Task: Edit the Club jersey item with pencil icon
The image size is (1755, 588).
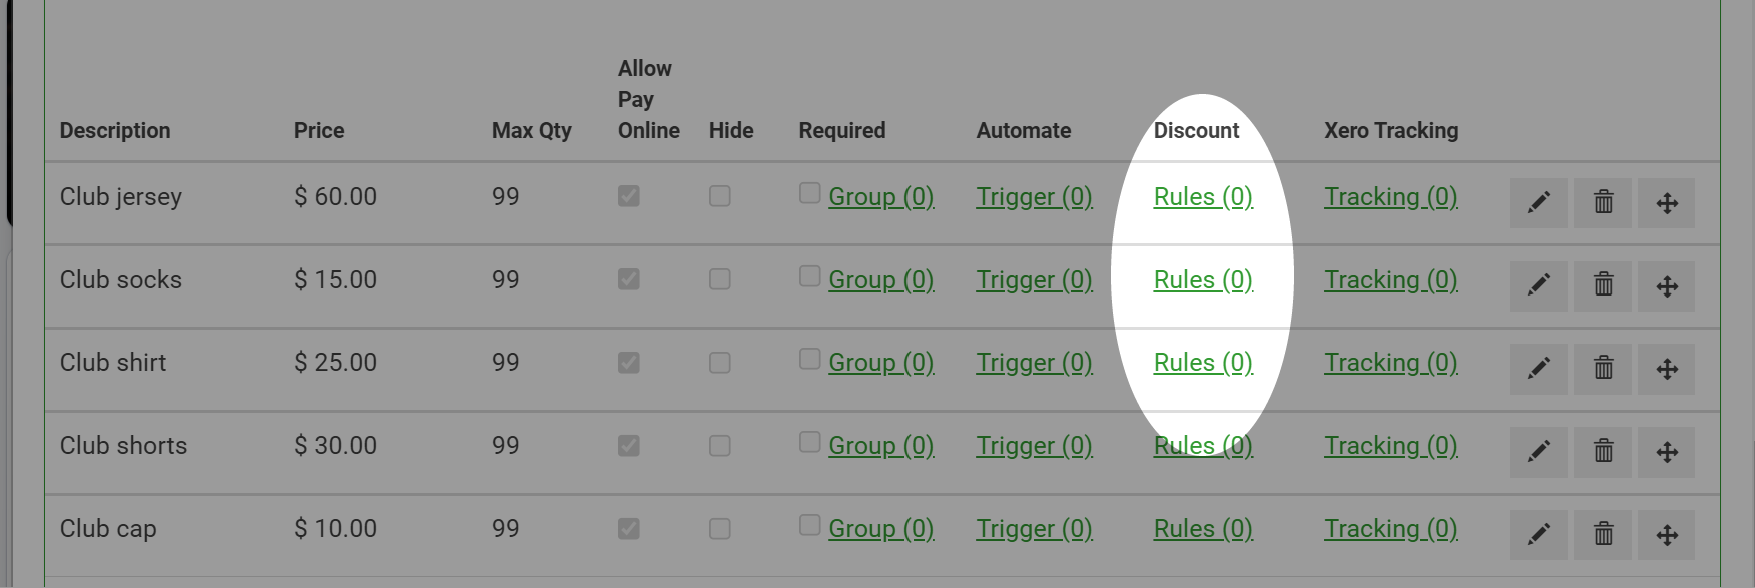Action: click(x=1539, y=203)
